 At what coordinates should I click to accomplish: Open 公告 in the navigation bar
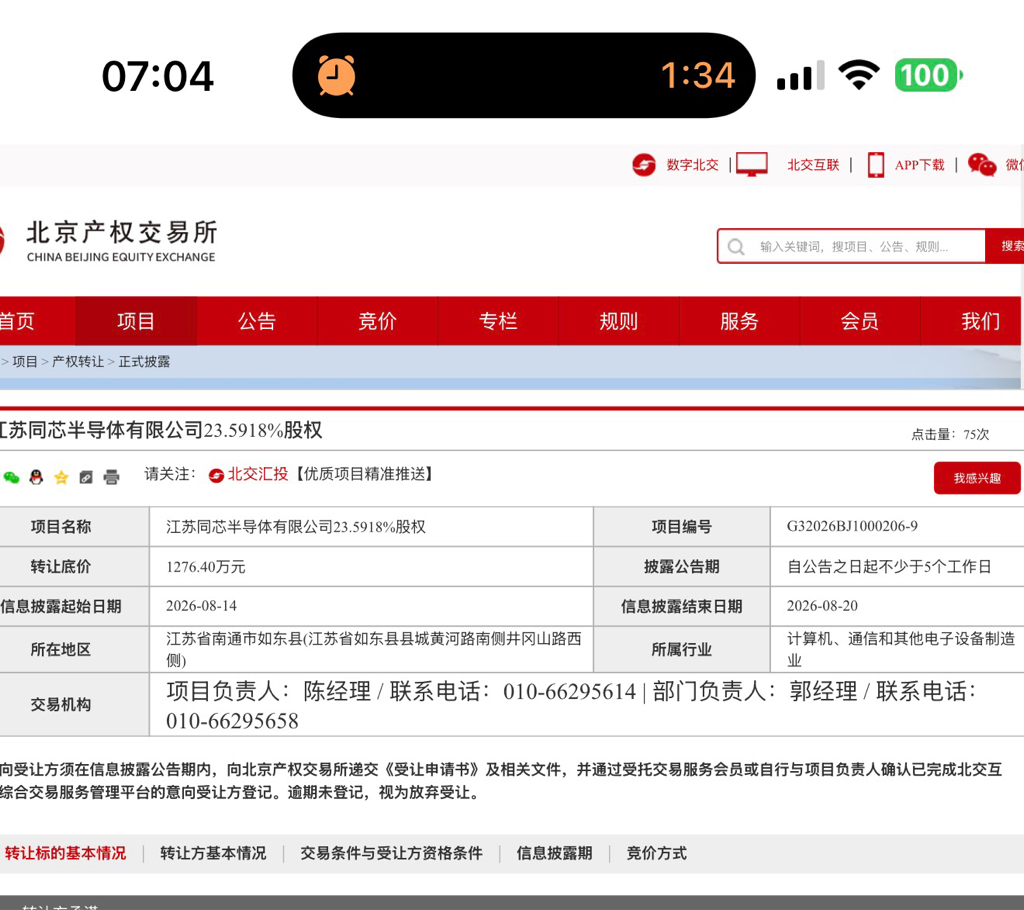(x=257, y=321)
